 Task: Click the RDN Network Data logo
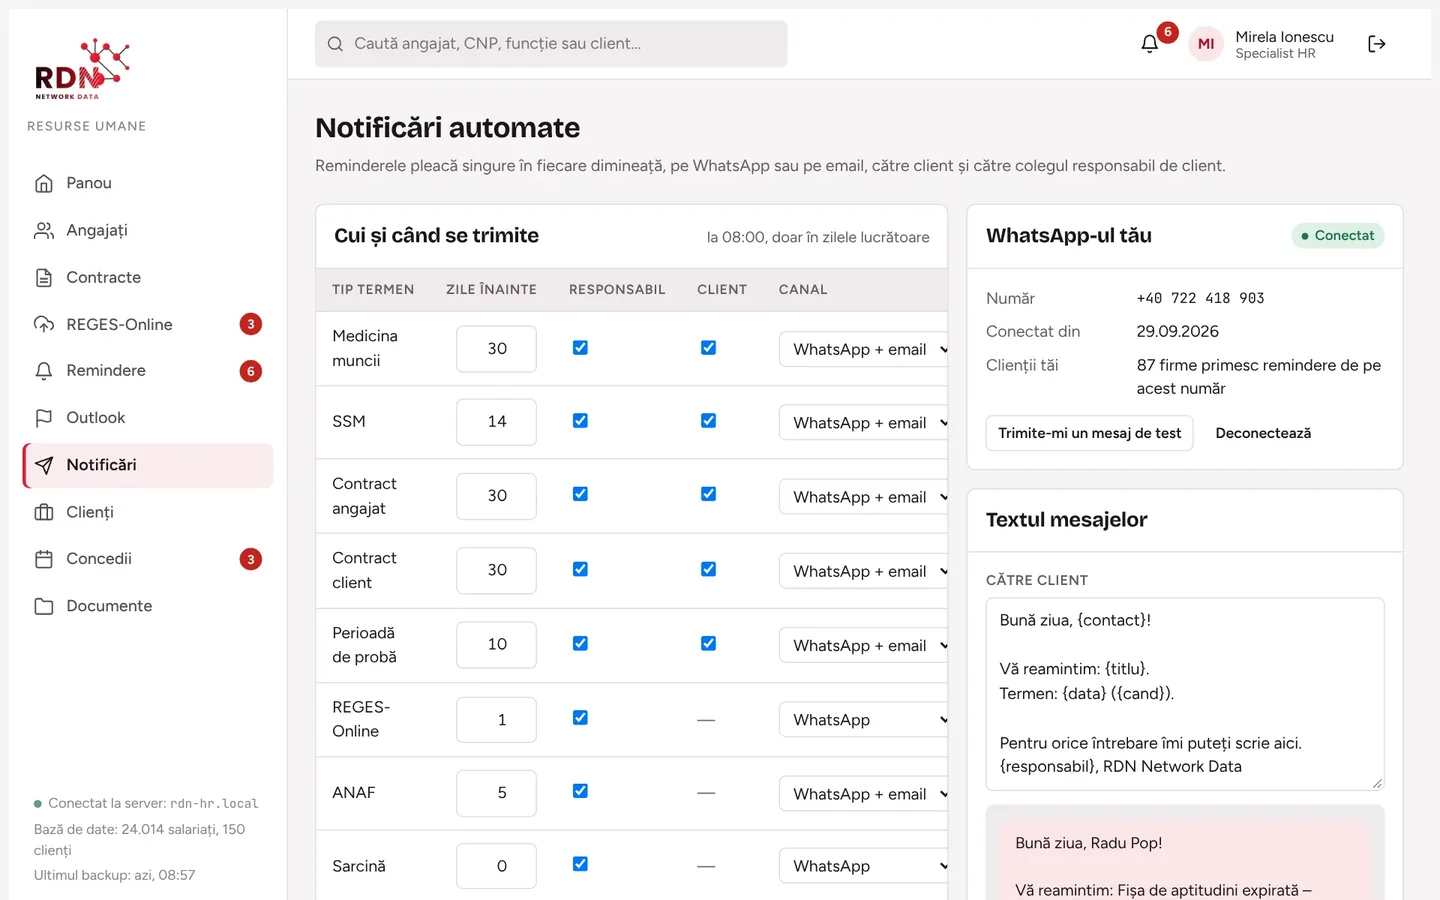point(83,68)
